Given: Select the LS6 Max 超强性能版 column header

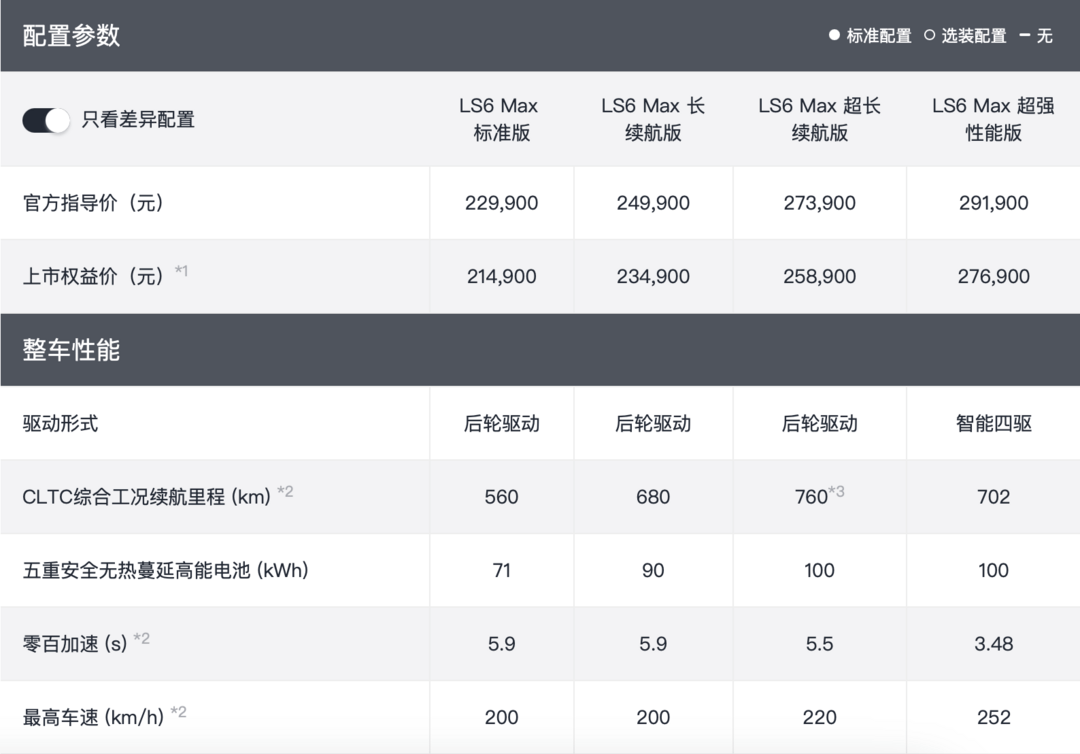Looking at the screenshot, I should (x=993, y=119).
